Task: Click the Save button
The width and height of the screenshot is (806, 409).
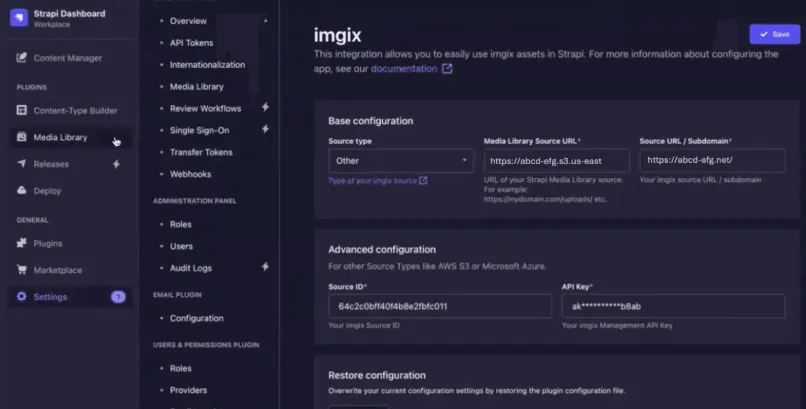Action: 775,34
